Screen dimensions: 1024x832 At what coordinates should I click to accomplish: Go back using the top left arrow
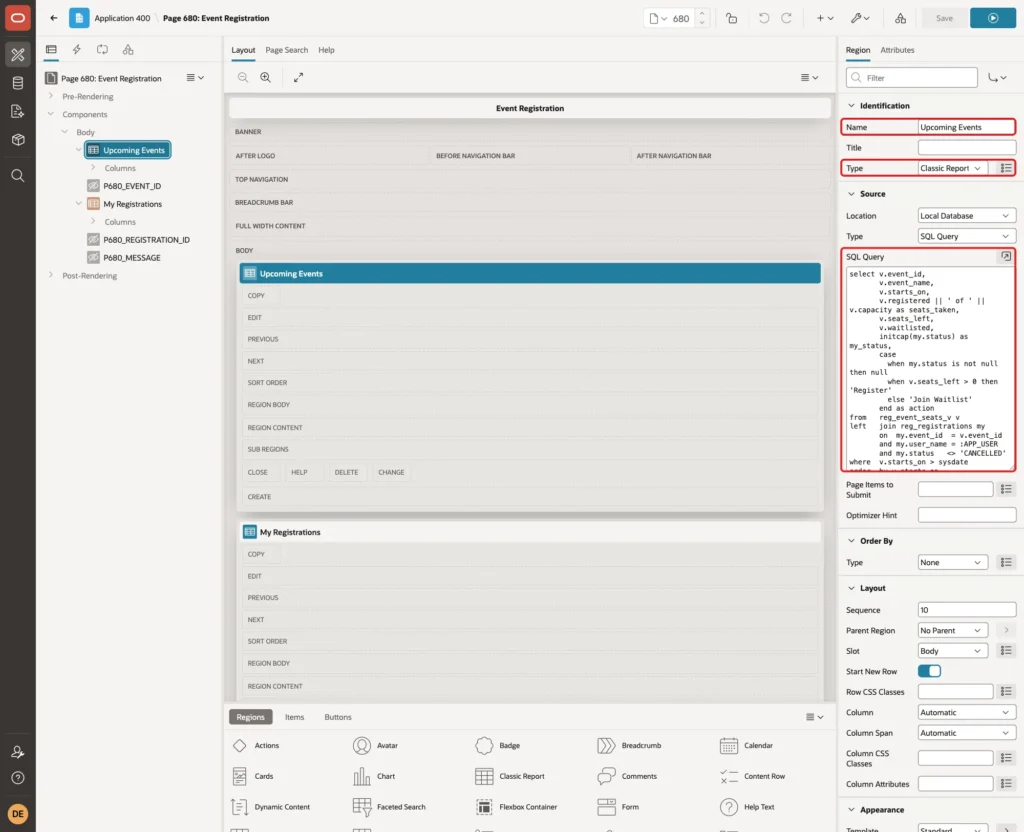tap(54, 18)
